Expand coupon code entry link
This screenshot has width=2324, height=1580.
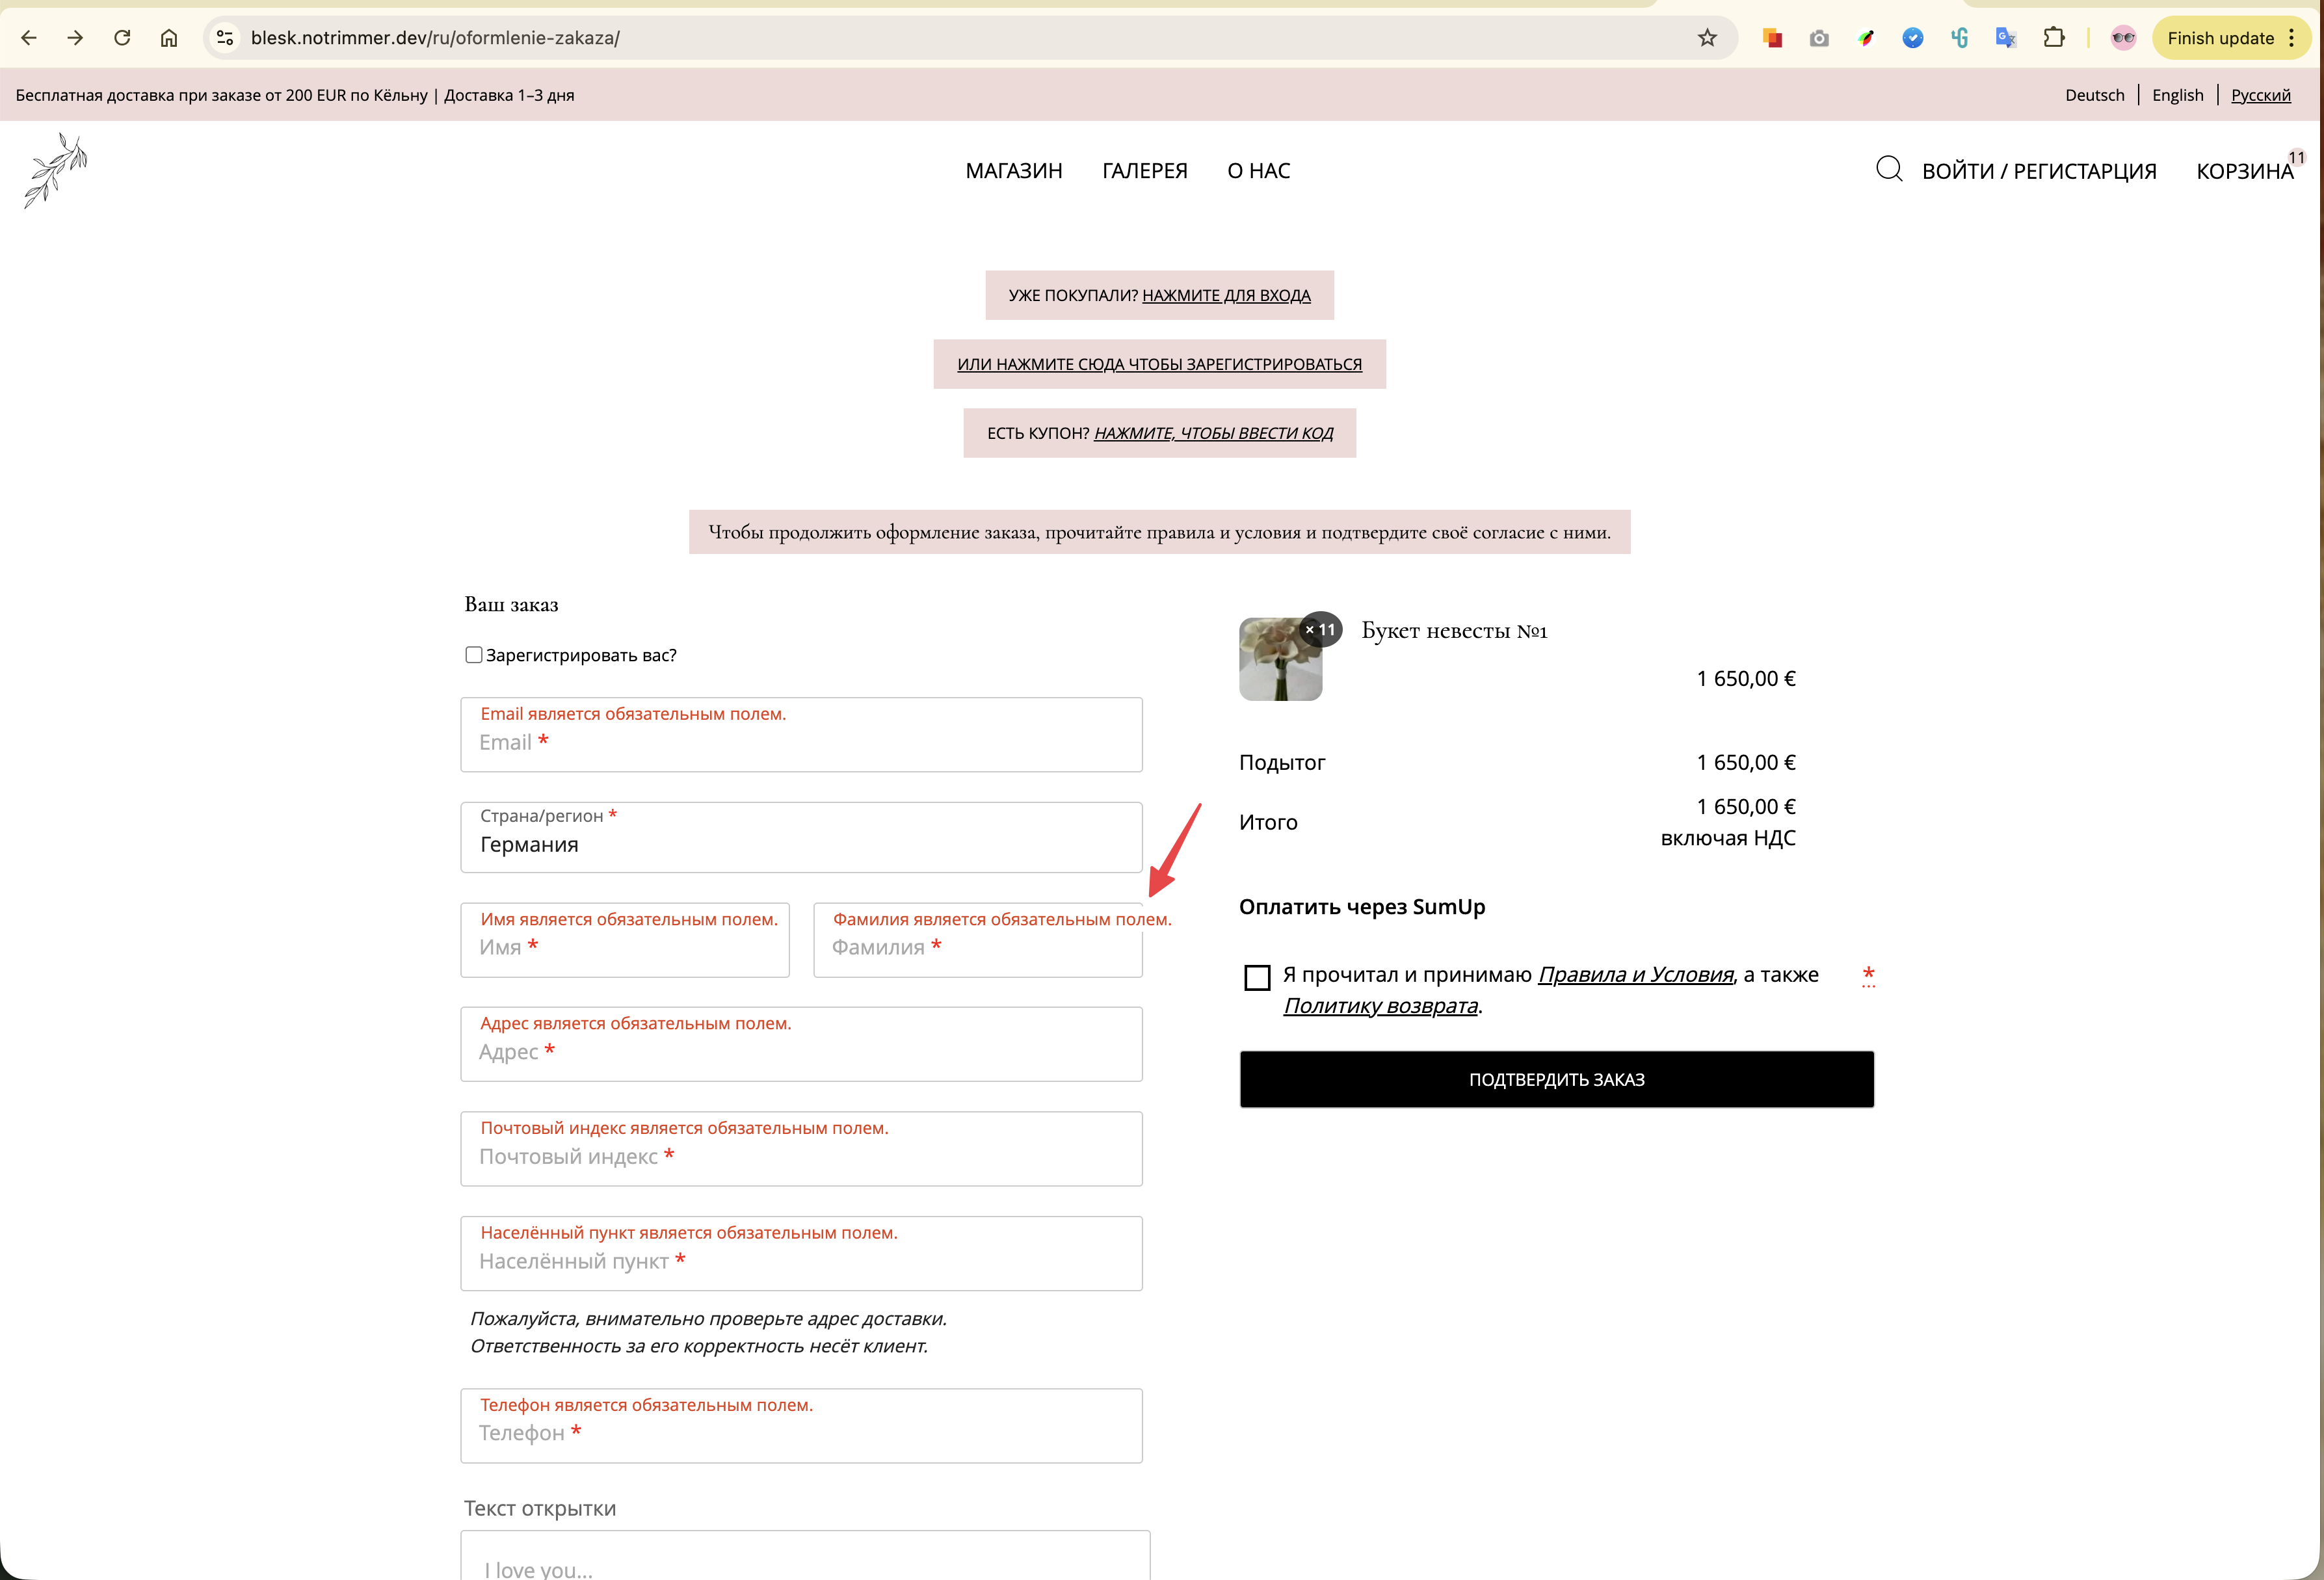point(1213,433)
